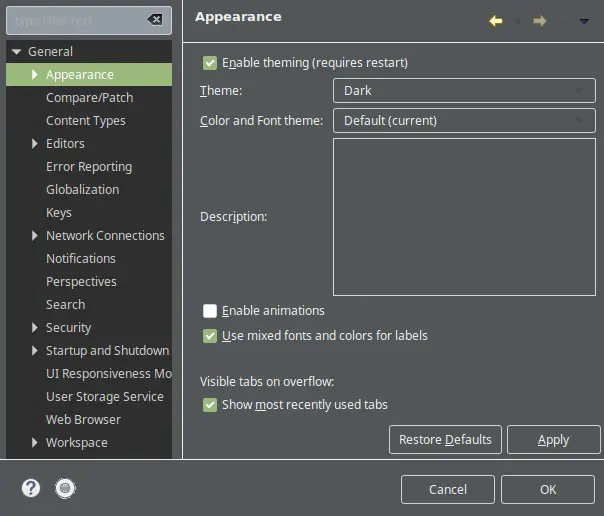Select Web Browser in the tree
The image size is (604, 516).
(83, 419)
